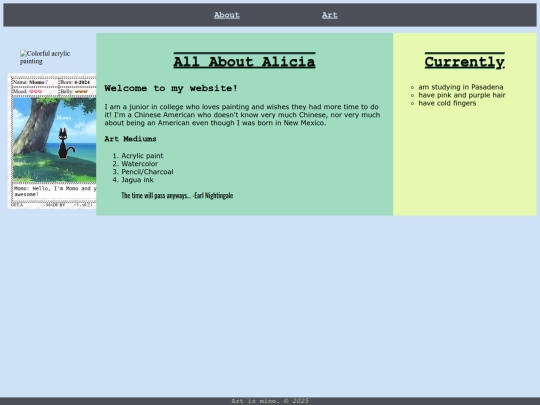
Task: Select the 'Acrylic paint' list item
Action: pyautogui.click(x=142, y=156)
